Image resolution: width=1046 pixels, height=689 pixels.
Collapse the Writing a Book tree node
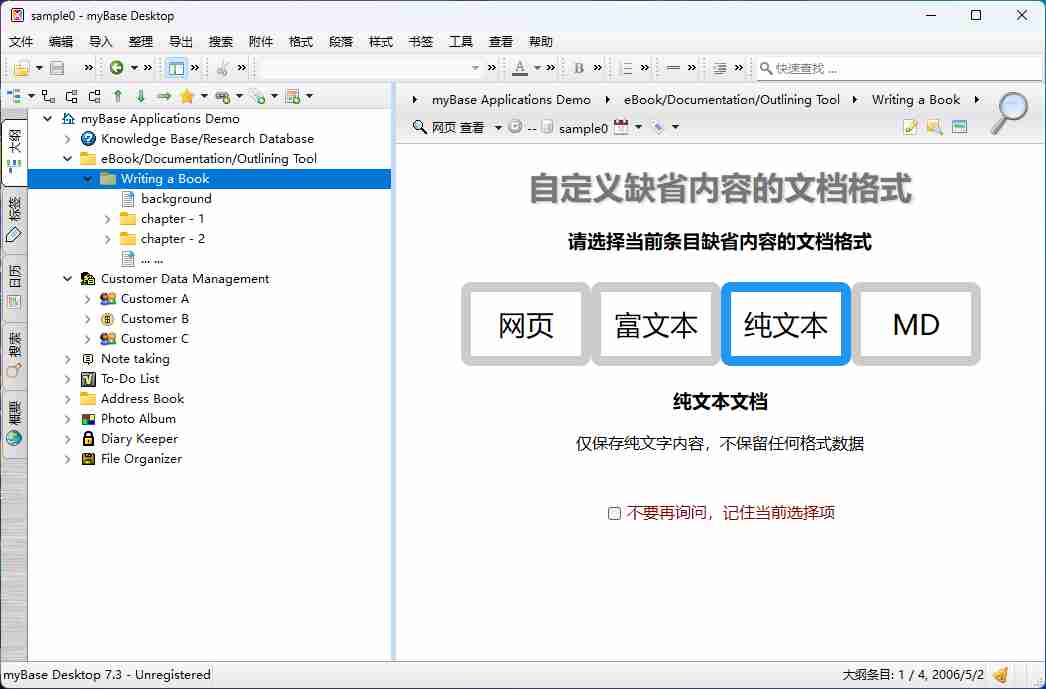click(88, 179)
